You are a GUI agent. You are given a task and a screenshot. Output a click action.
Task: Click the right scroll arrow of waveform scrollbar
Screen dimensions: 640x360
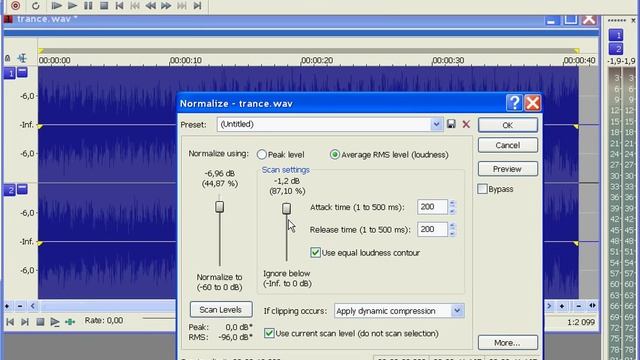click(549, 306)
